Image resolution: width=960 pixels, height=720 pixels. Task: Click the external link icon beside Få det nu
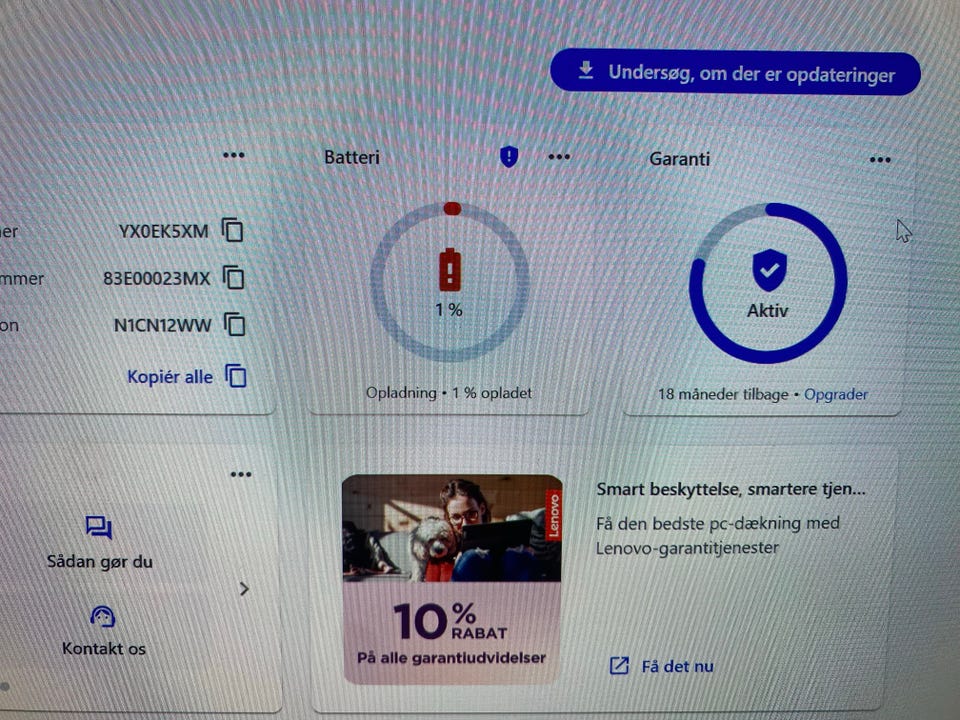click(x=620, y=666)
